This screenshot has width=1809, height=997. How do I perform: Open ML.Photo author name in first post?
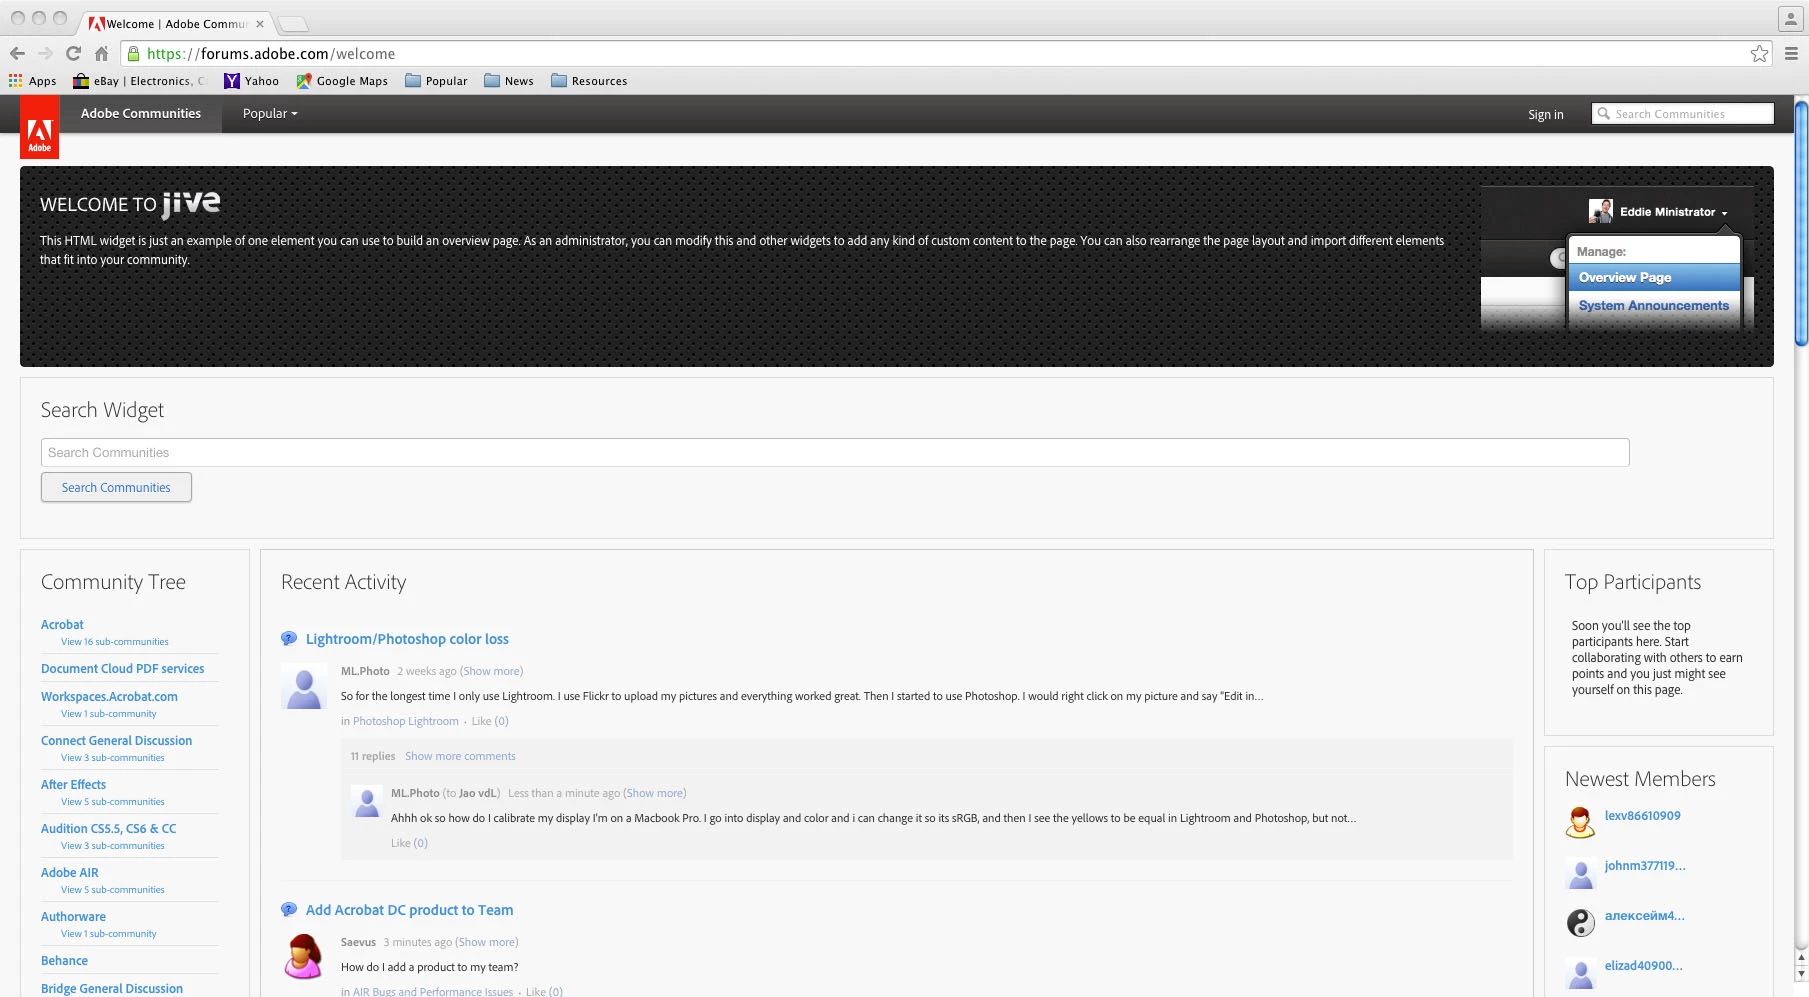365,671
